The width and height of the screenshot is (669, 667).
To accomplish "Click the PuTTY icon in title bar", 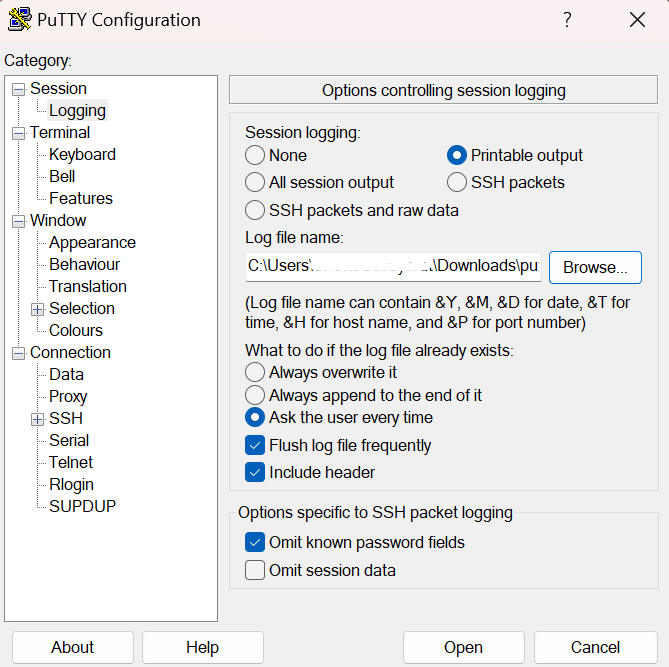I will click(x=20, y=20).
